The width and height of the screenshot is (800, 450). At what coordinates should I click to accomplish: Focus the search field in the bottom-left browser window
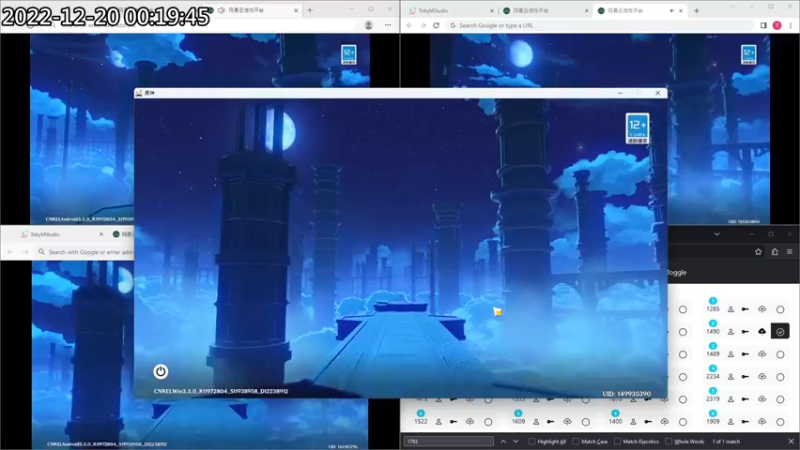click(x=87, y=252)
